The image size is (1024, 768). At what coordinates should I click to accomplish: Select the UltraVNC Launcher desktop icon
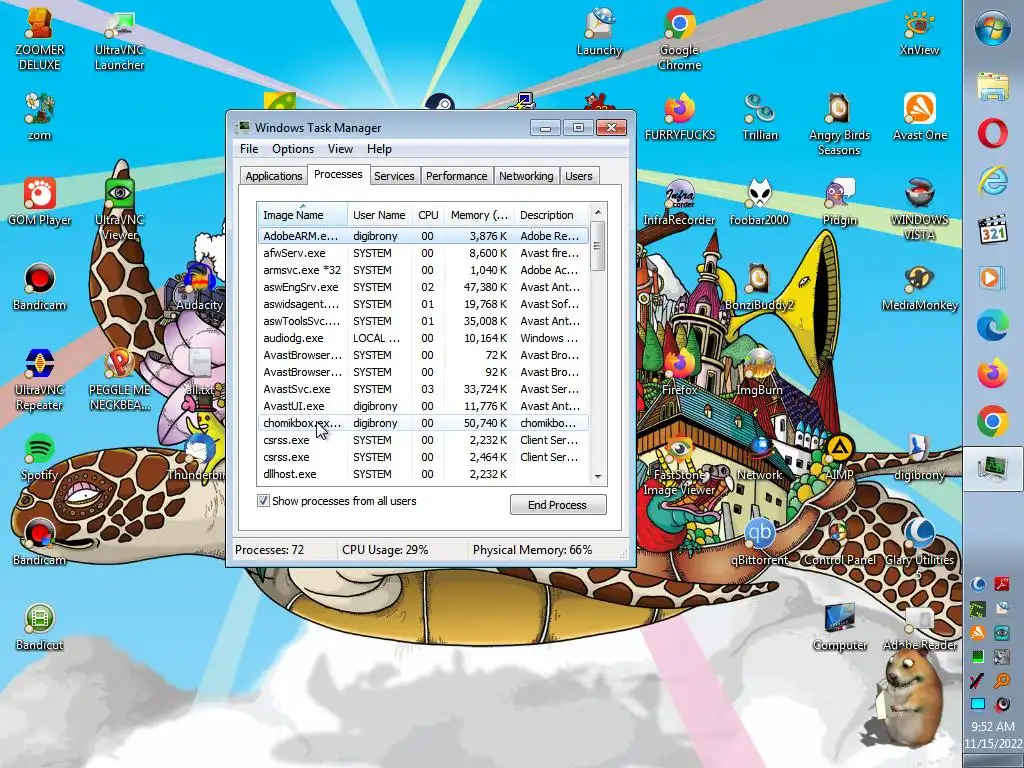point(120,39)
